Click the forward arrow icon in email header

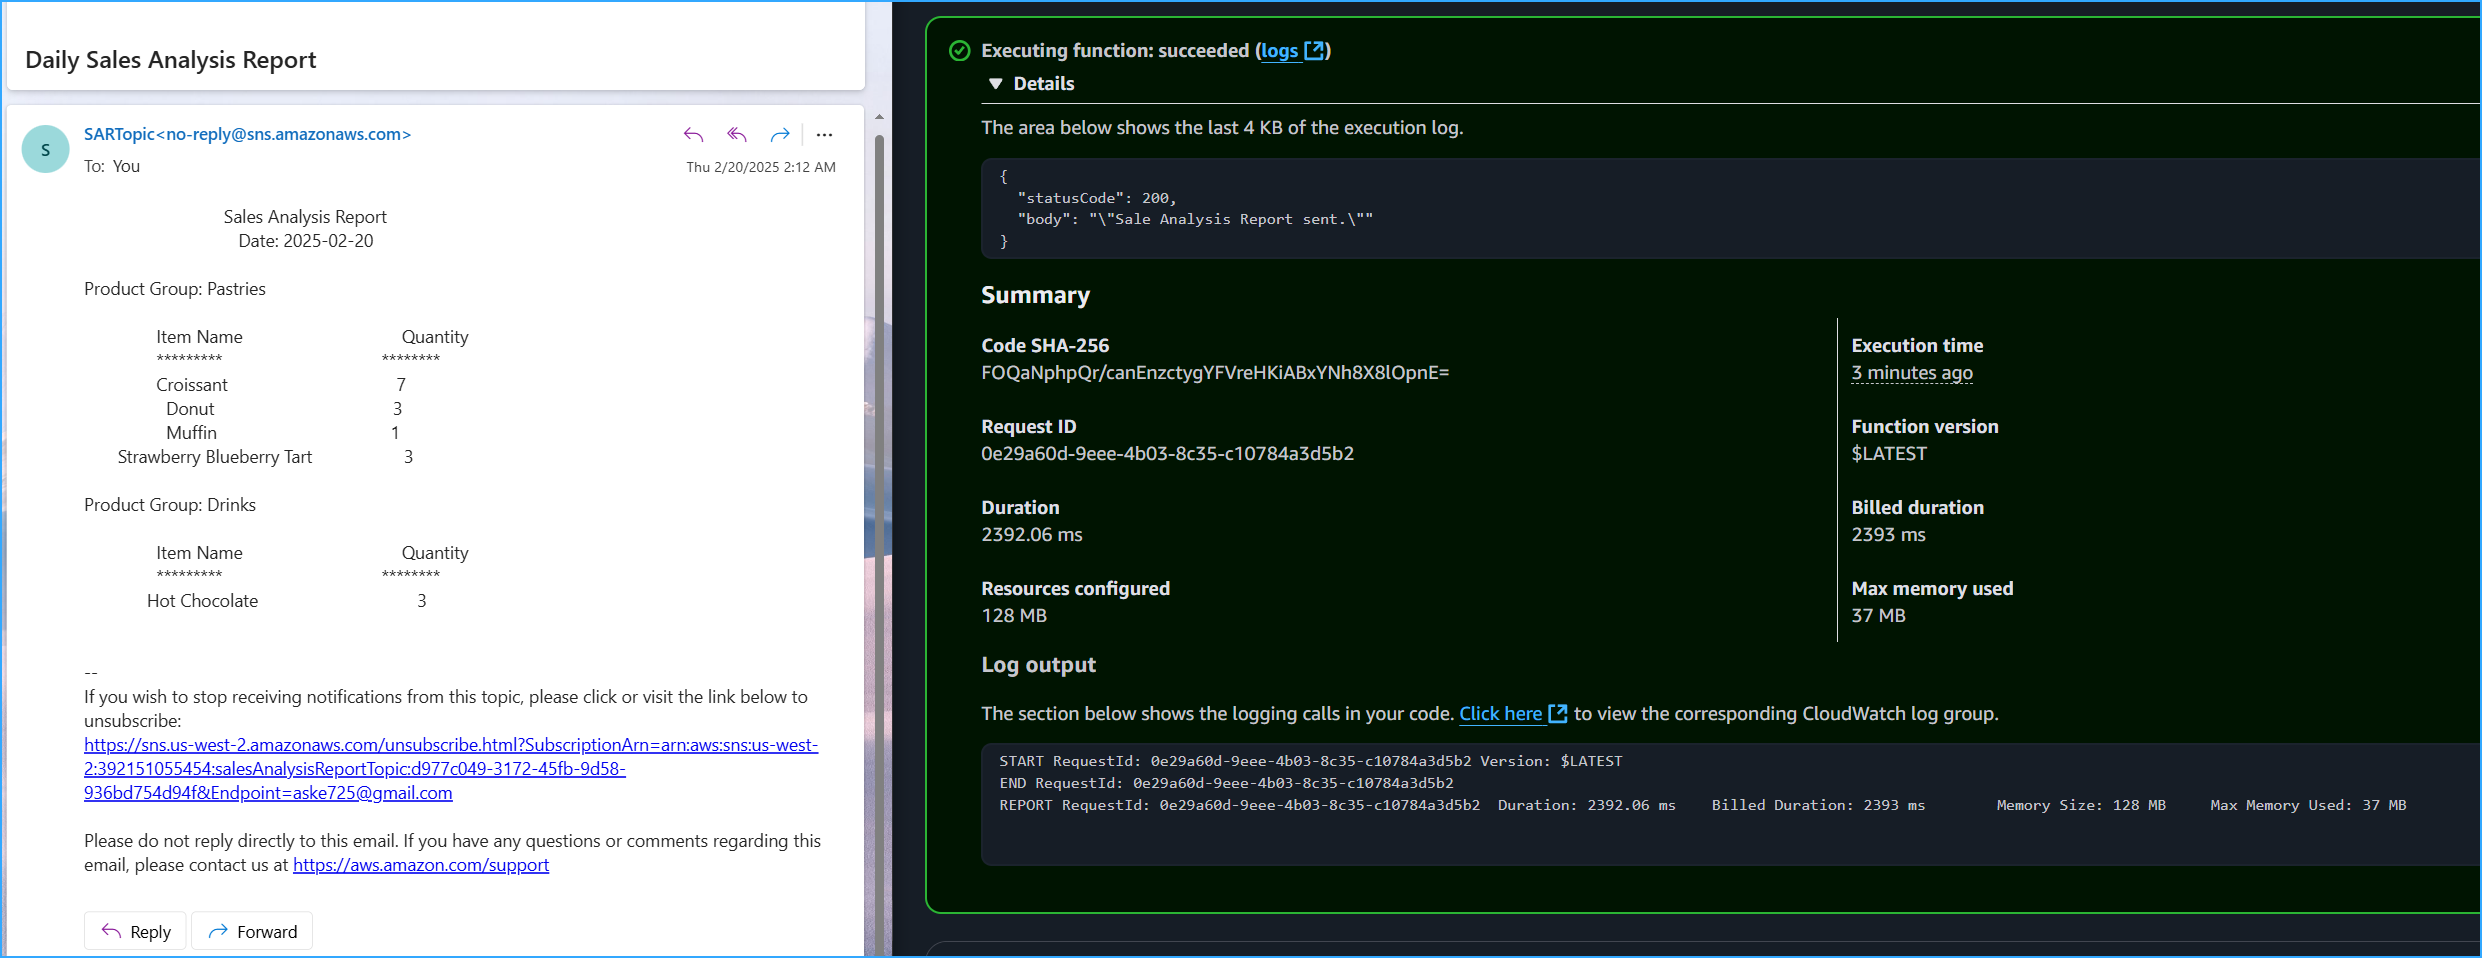pos(780,135)
